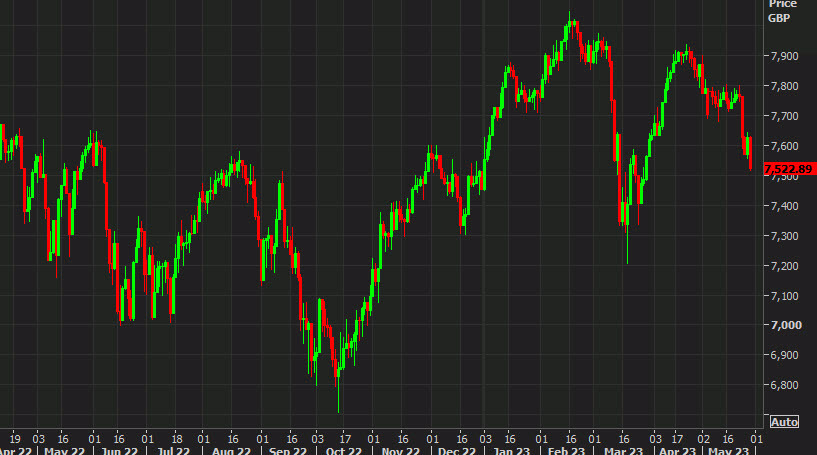Click the 7,400 price axis label
This screenshot has width=817, height=455.
coord(784,206)
